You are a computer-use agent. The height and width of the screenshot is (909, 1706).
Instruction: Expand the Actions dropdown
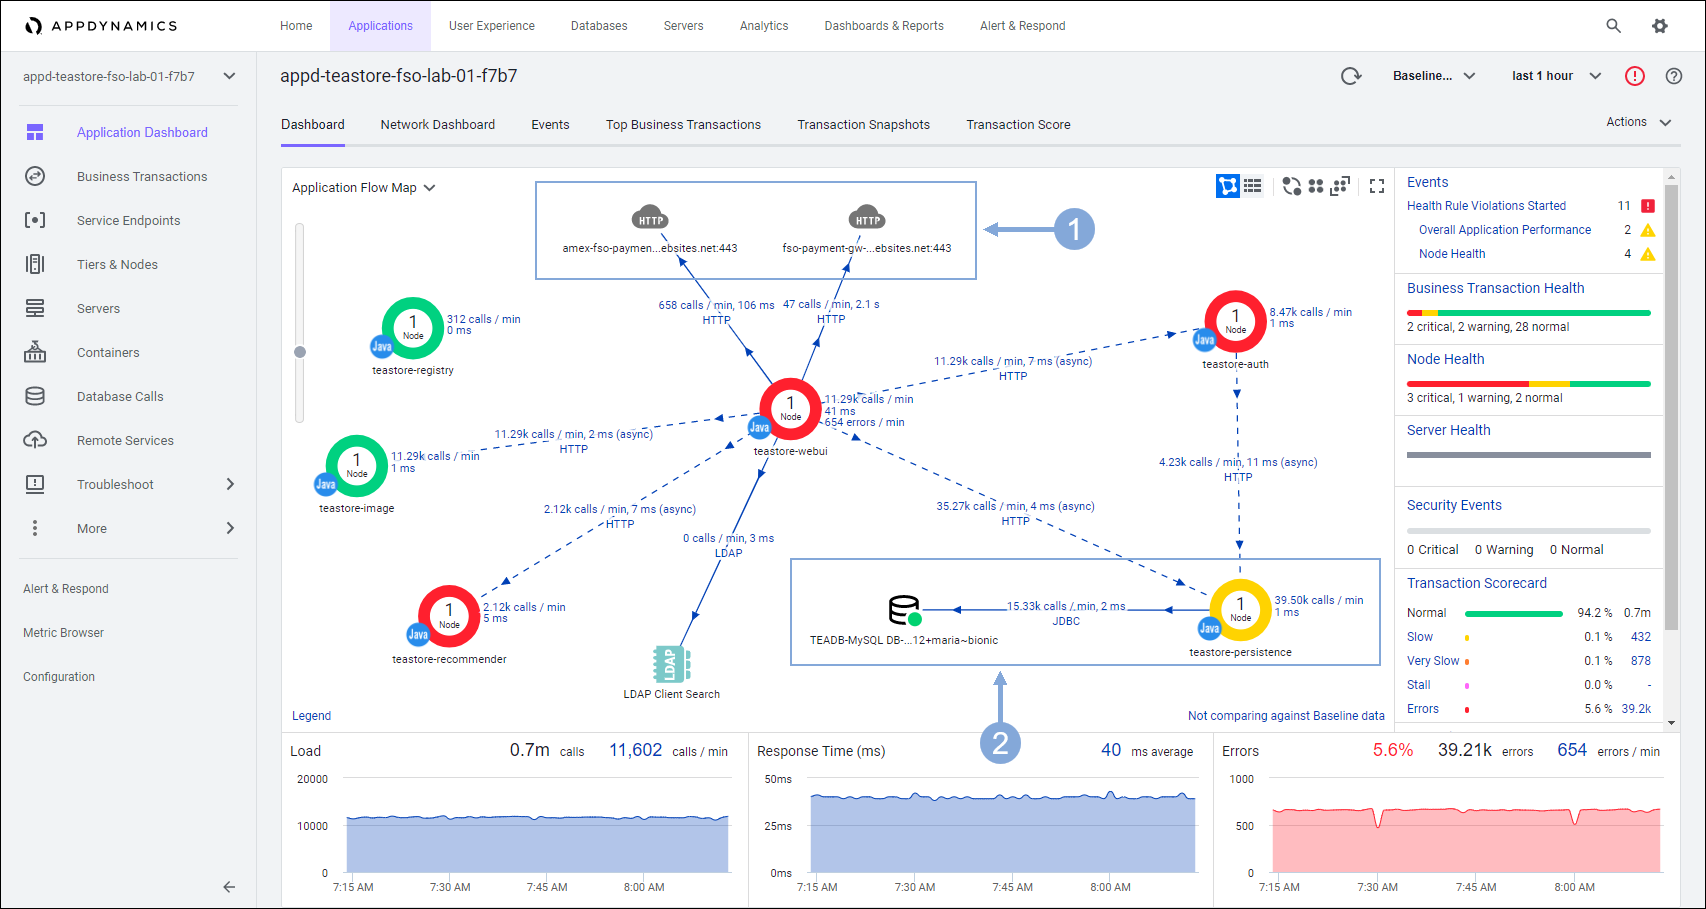(x=1638, y=122)
